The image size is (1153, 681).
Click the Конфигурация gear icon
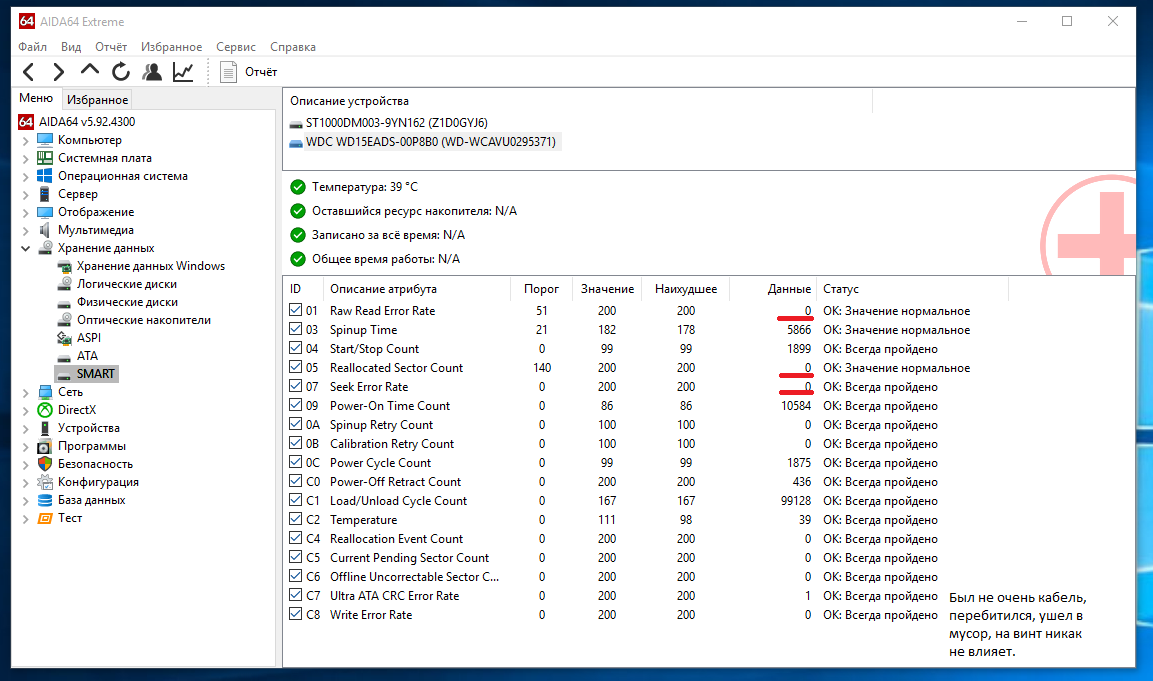pos(45,482)
